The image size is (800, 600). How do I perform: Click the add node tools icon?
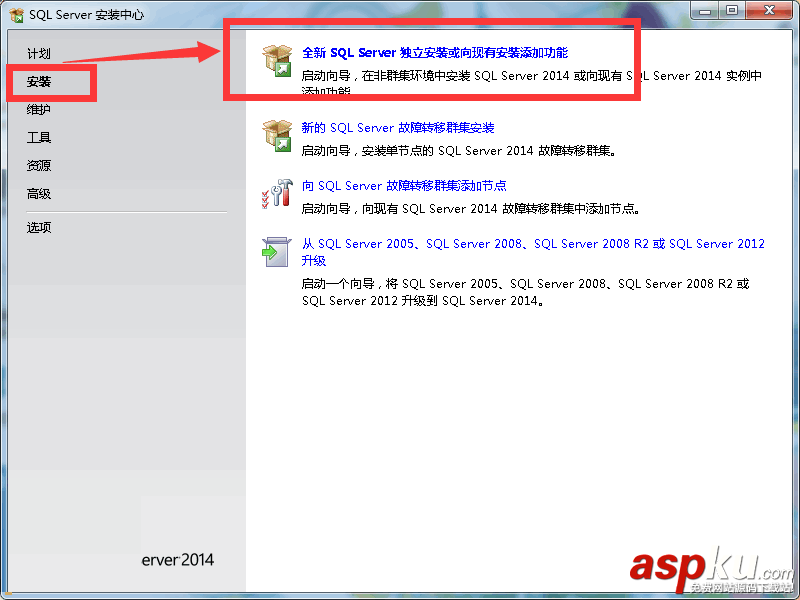pyautogui.click(x=277, y=194)
